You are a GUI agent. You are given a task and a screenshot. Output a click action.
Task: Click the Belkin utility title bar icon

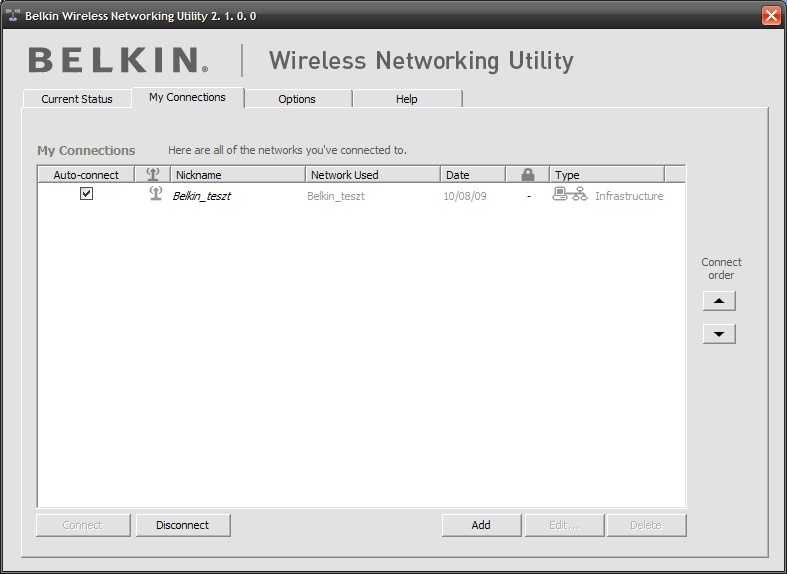pos(13,15)
